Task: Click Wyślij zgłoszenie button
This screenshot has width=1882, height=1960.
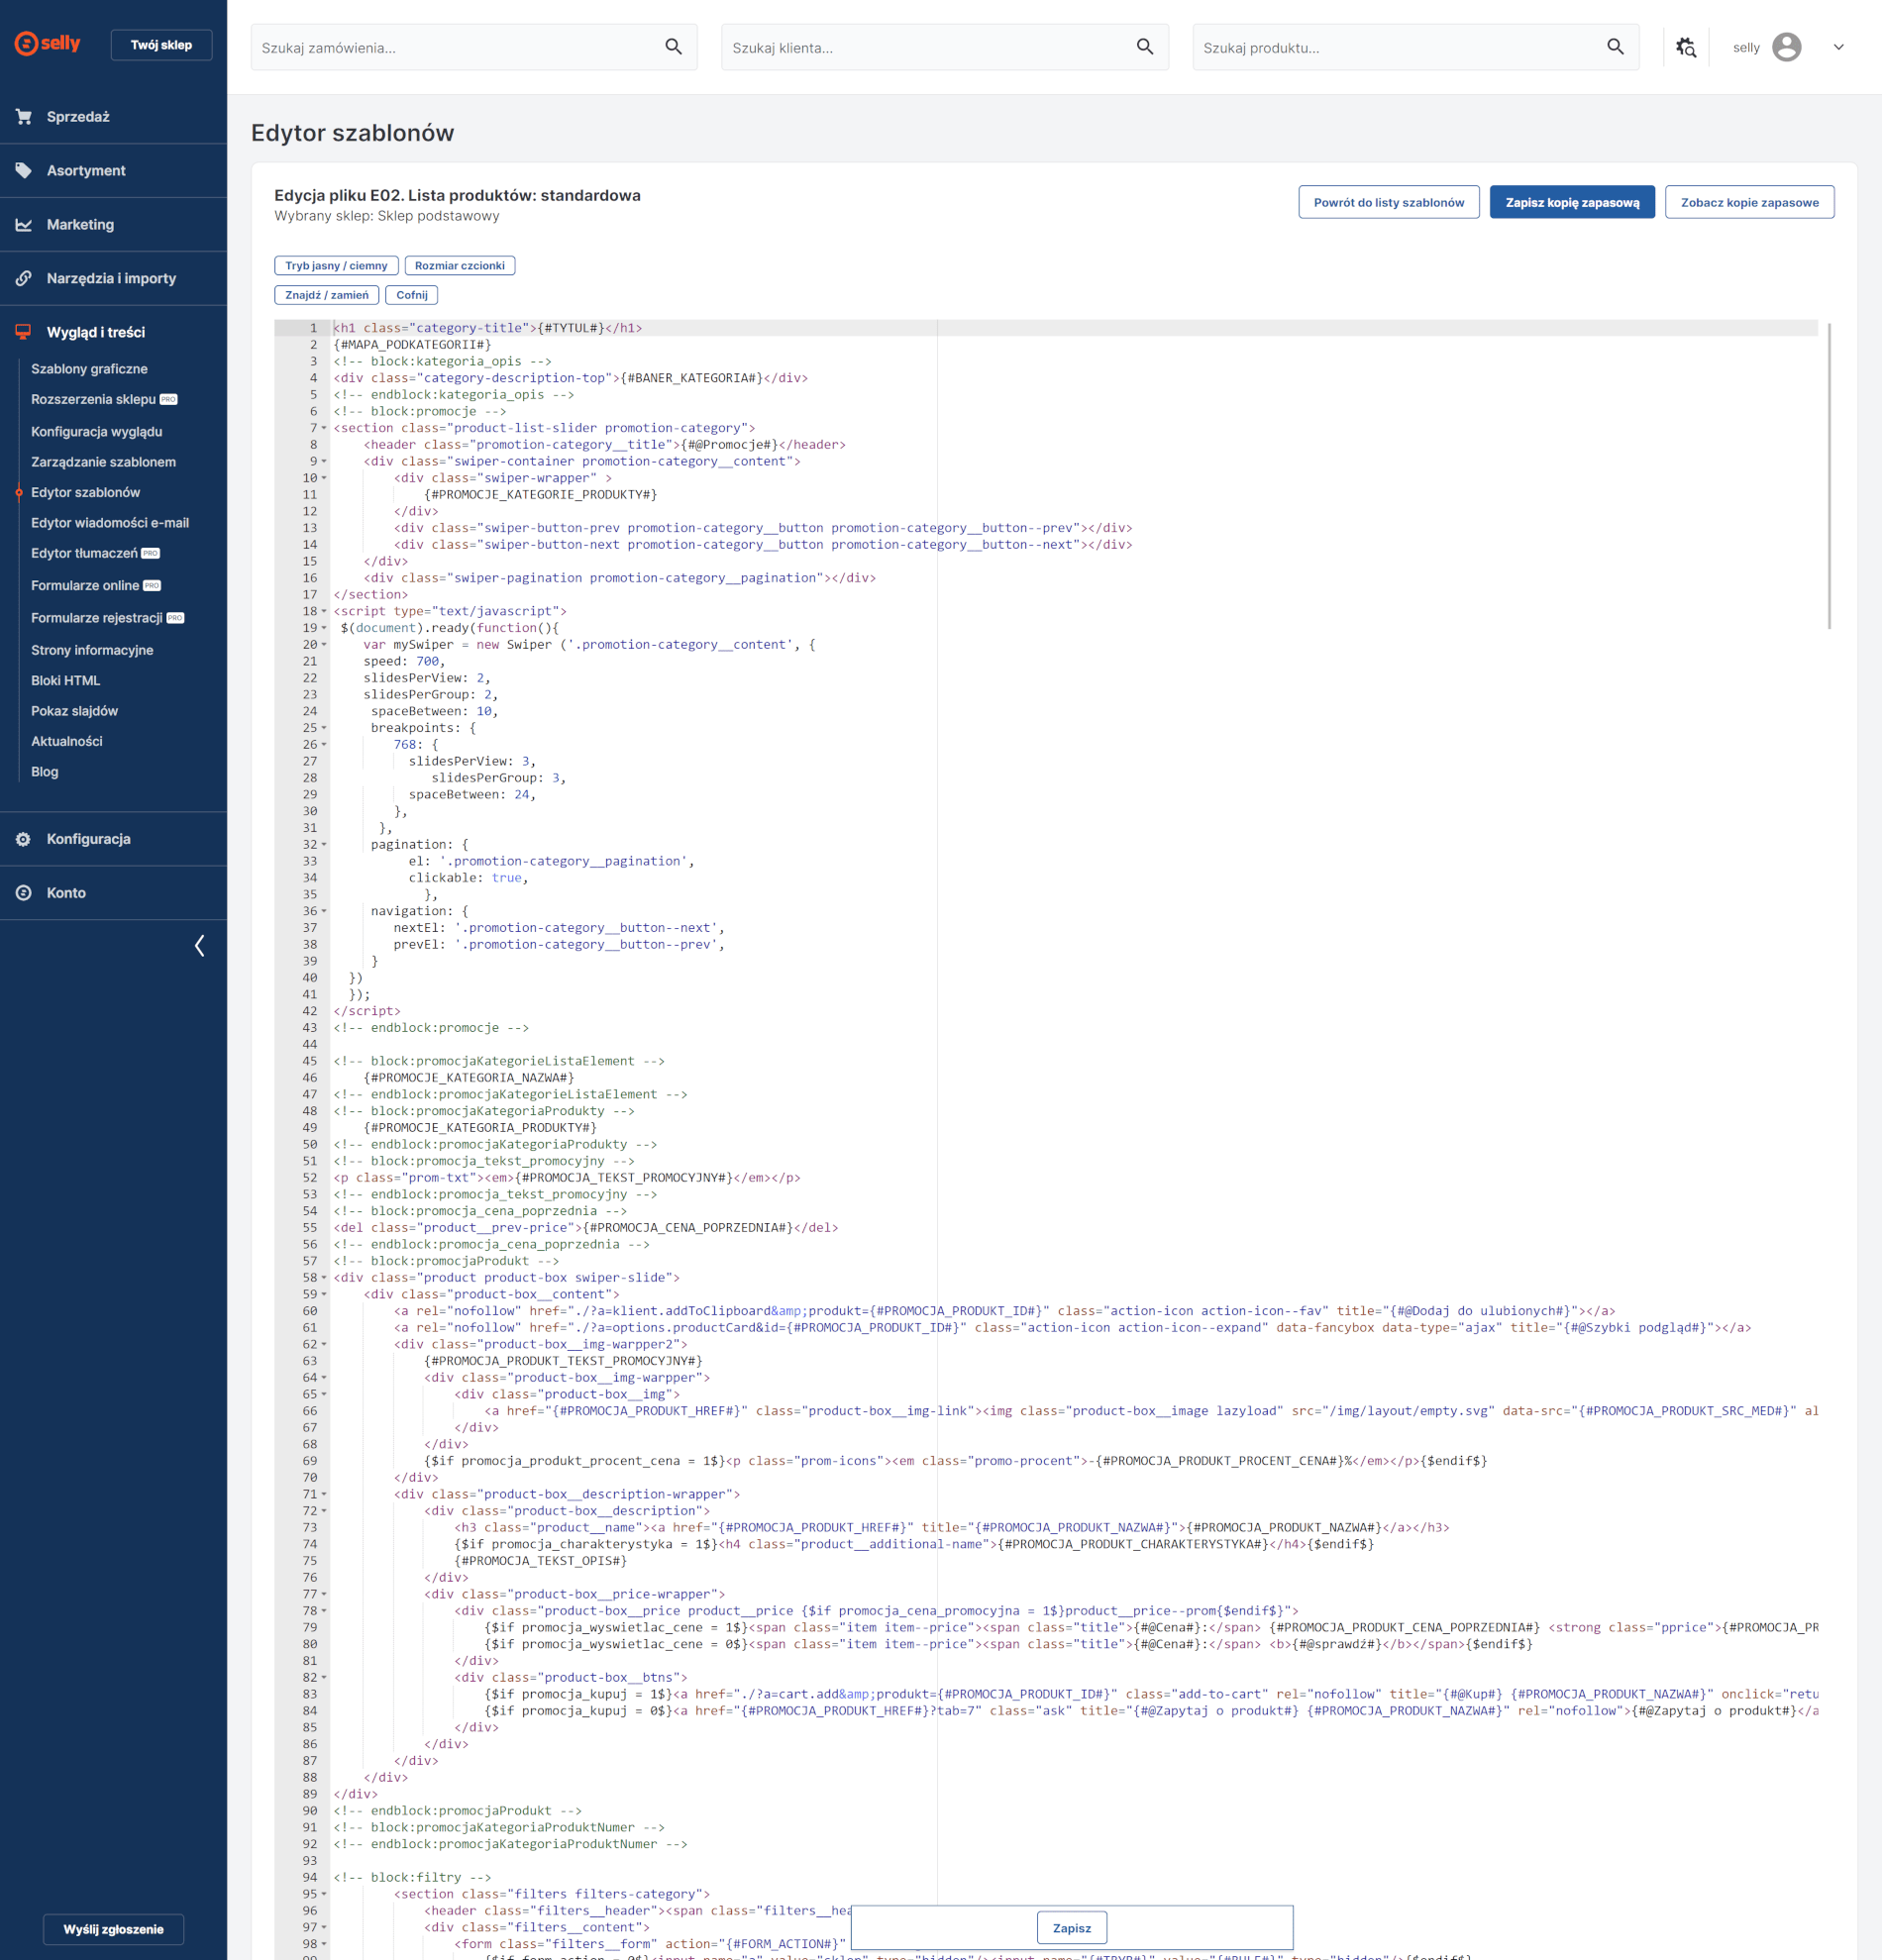Action: 113,1929
